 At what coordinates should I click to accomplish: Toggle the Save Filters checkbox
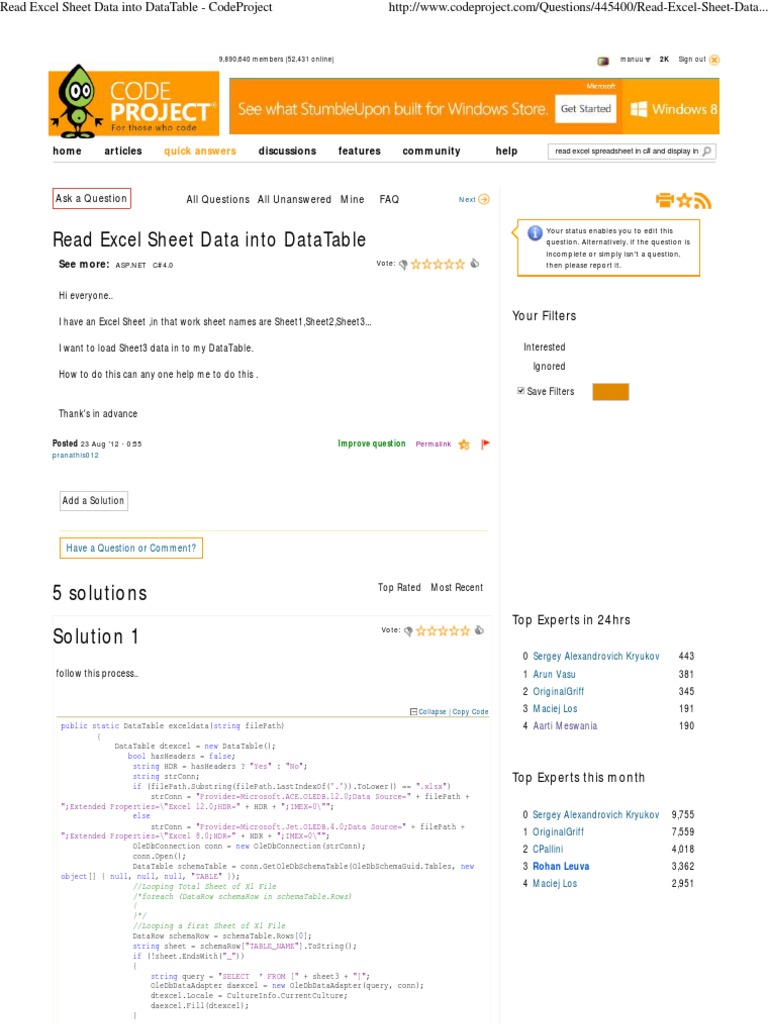click(x=521, y=391)
